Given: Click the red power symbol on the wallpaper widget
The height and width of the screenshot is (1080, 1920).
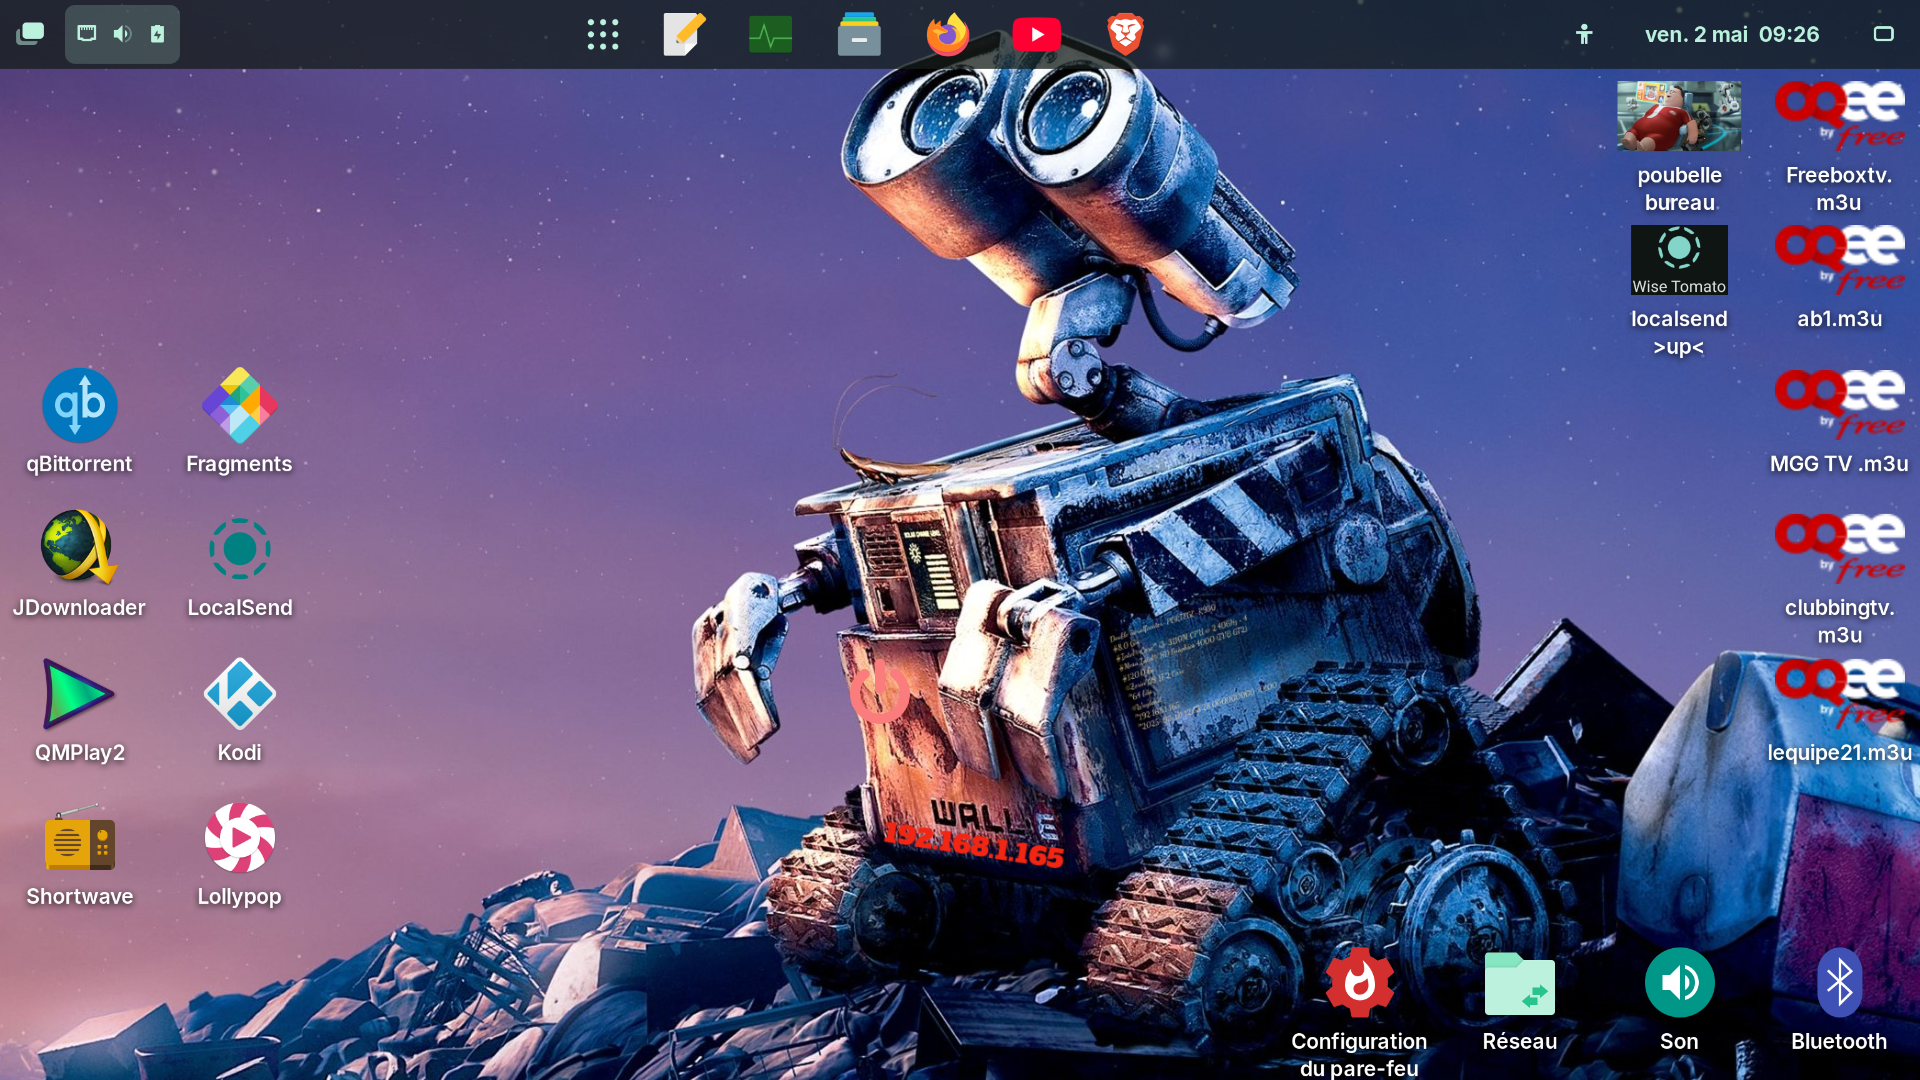Looking at the screenshot, I should click(x=880, y=692).
